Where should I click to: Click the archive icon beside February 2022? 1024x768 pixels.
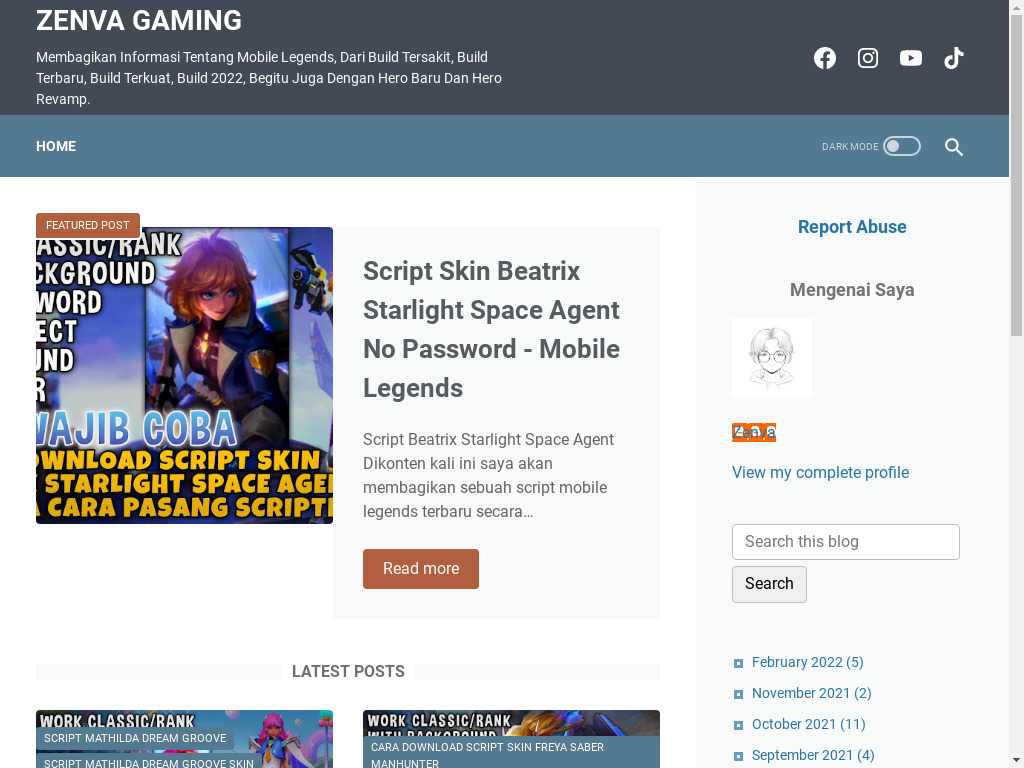tap(739, 664)
